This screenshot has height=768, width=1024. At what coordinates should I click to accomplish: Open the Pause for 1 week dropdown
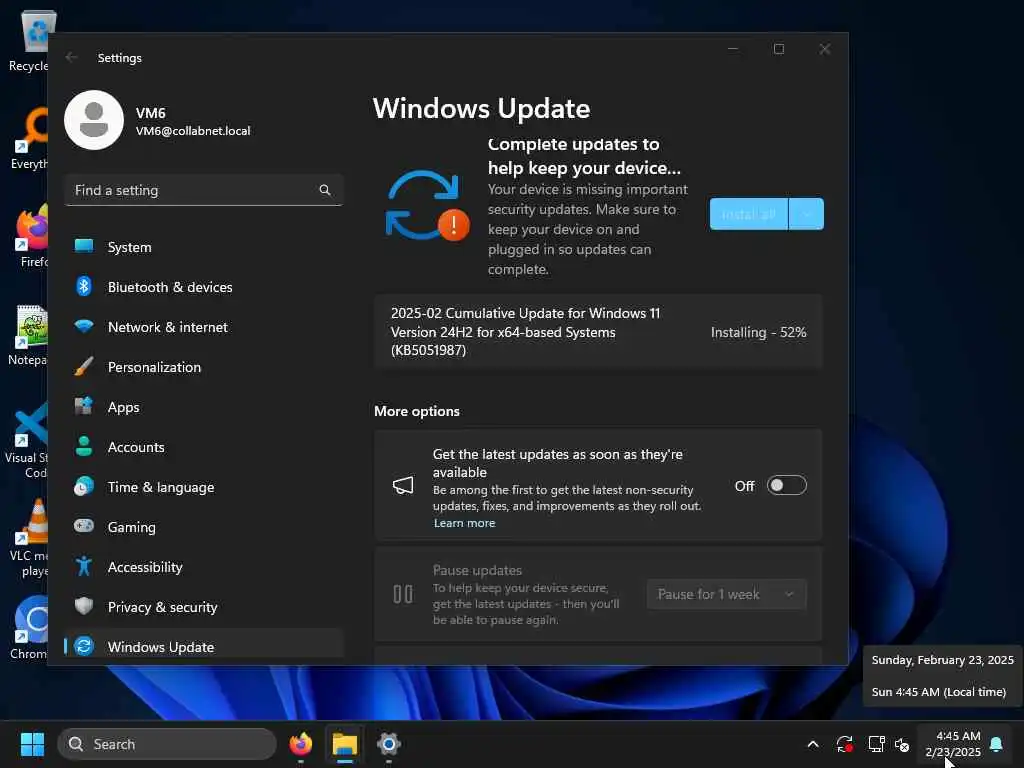[x=726, y=594]
